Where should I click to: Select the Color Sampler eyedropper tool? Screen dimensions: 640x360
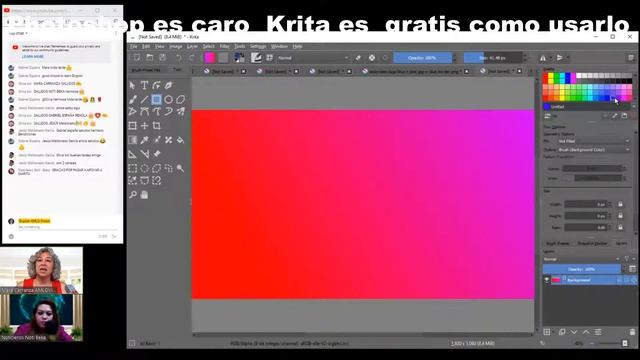pos(144,140)
